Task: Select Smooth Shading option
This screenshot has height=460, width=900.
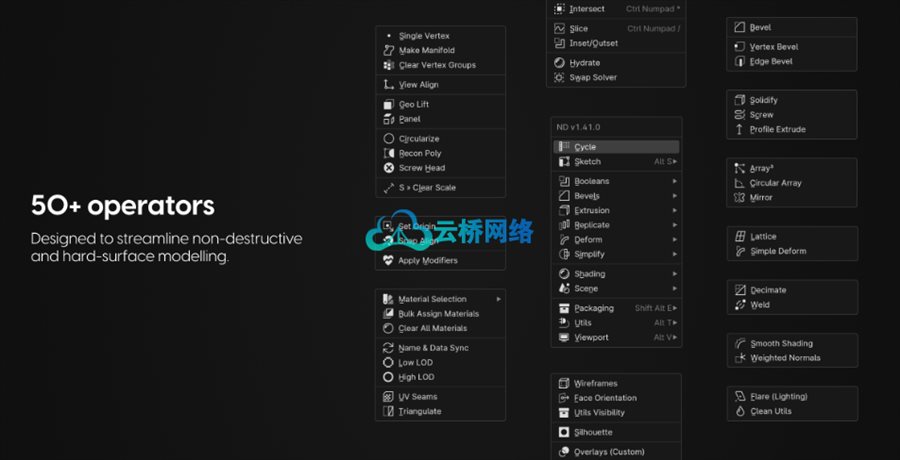Action: coord(781,343)
